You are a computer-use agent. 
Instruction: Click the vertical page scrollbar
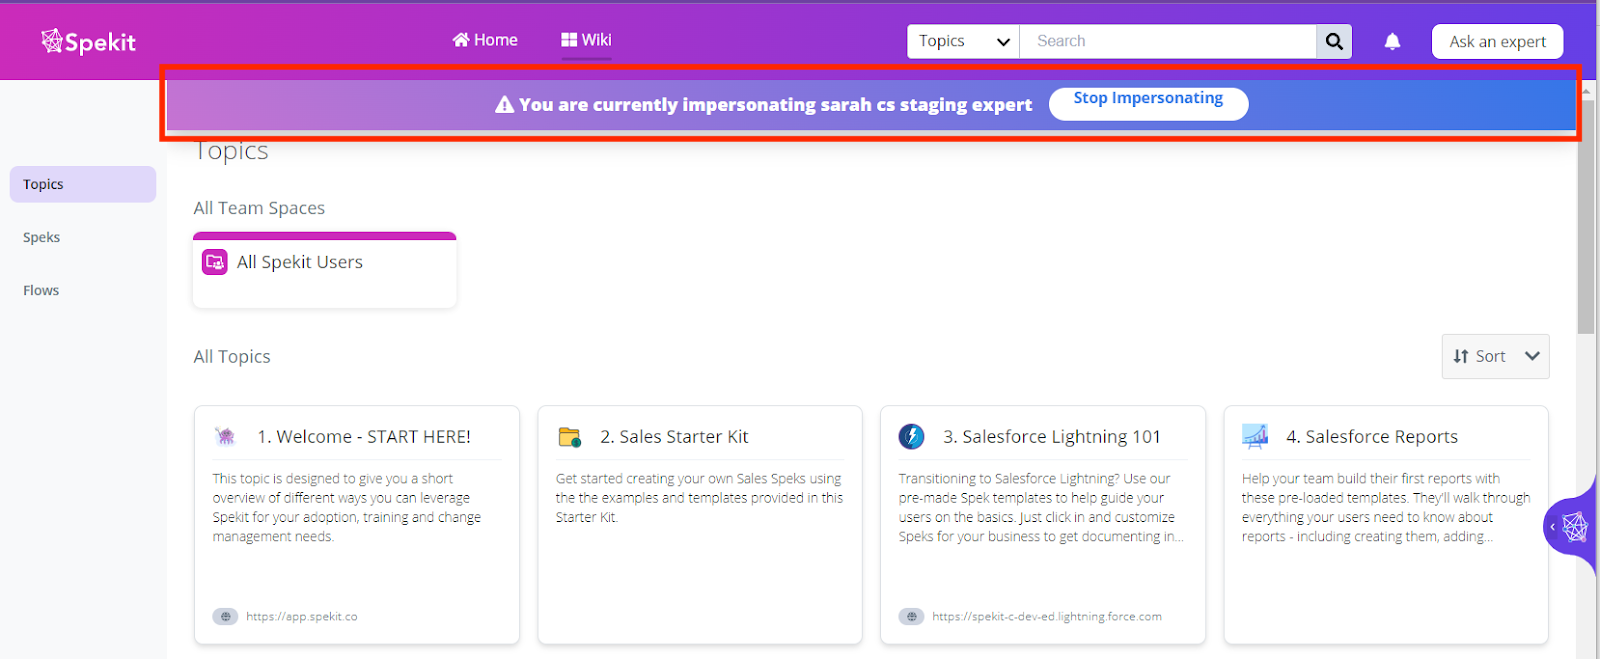1586,235
